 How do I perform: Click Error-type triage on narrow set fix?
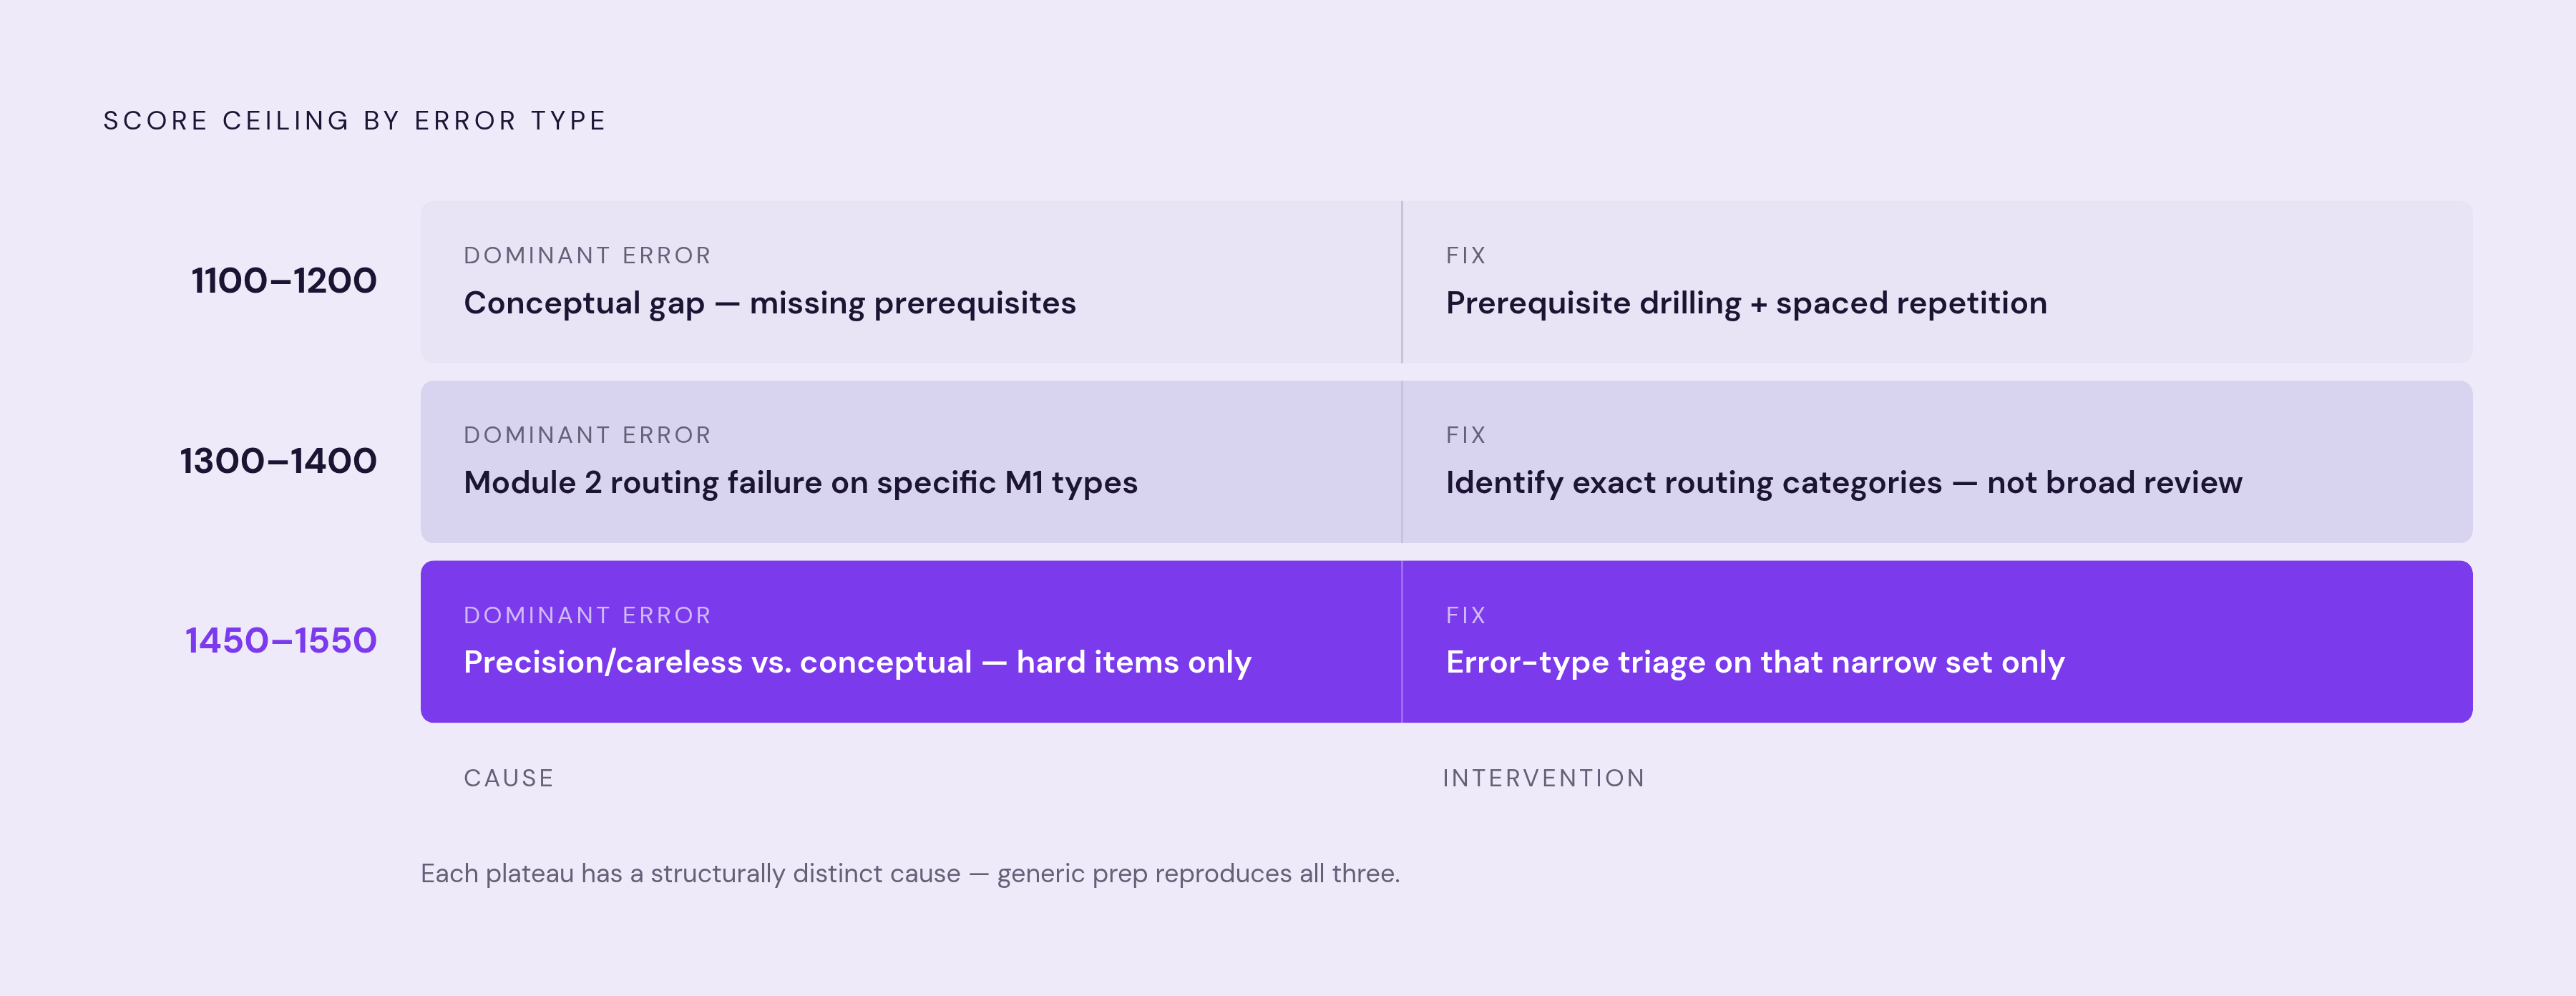[1755, 663]
